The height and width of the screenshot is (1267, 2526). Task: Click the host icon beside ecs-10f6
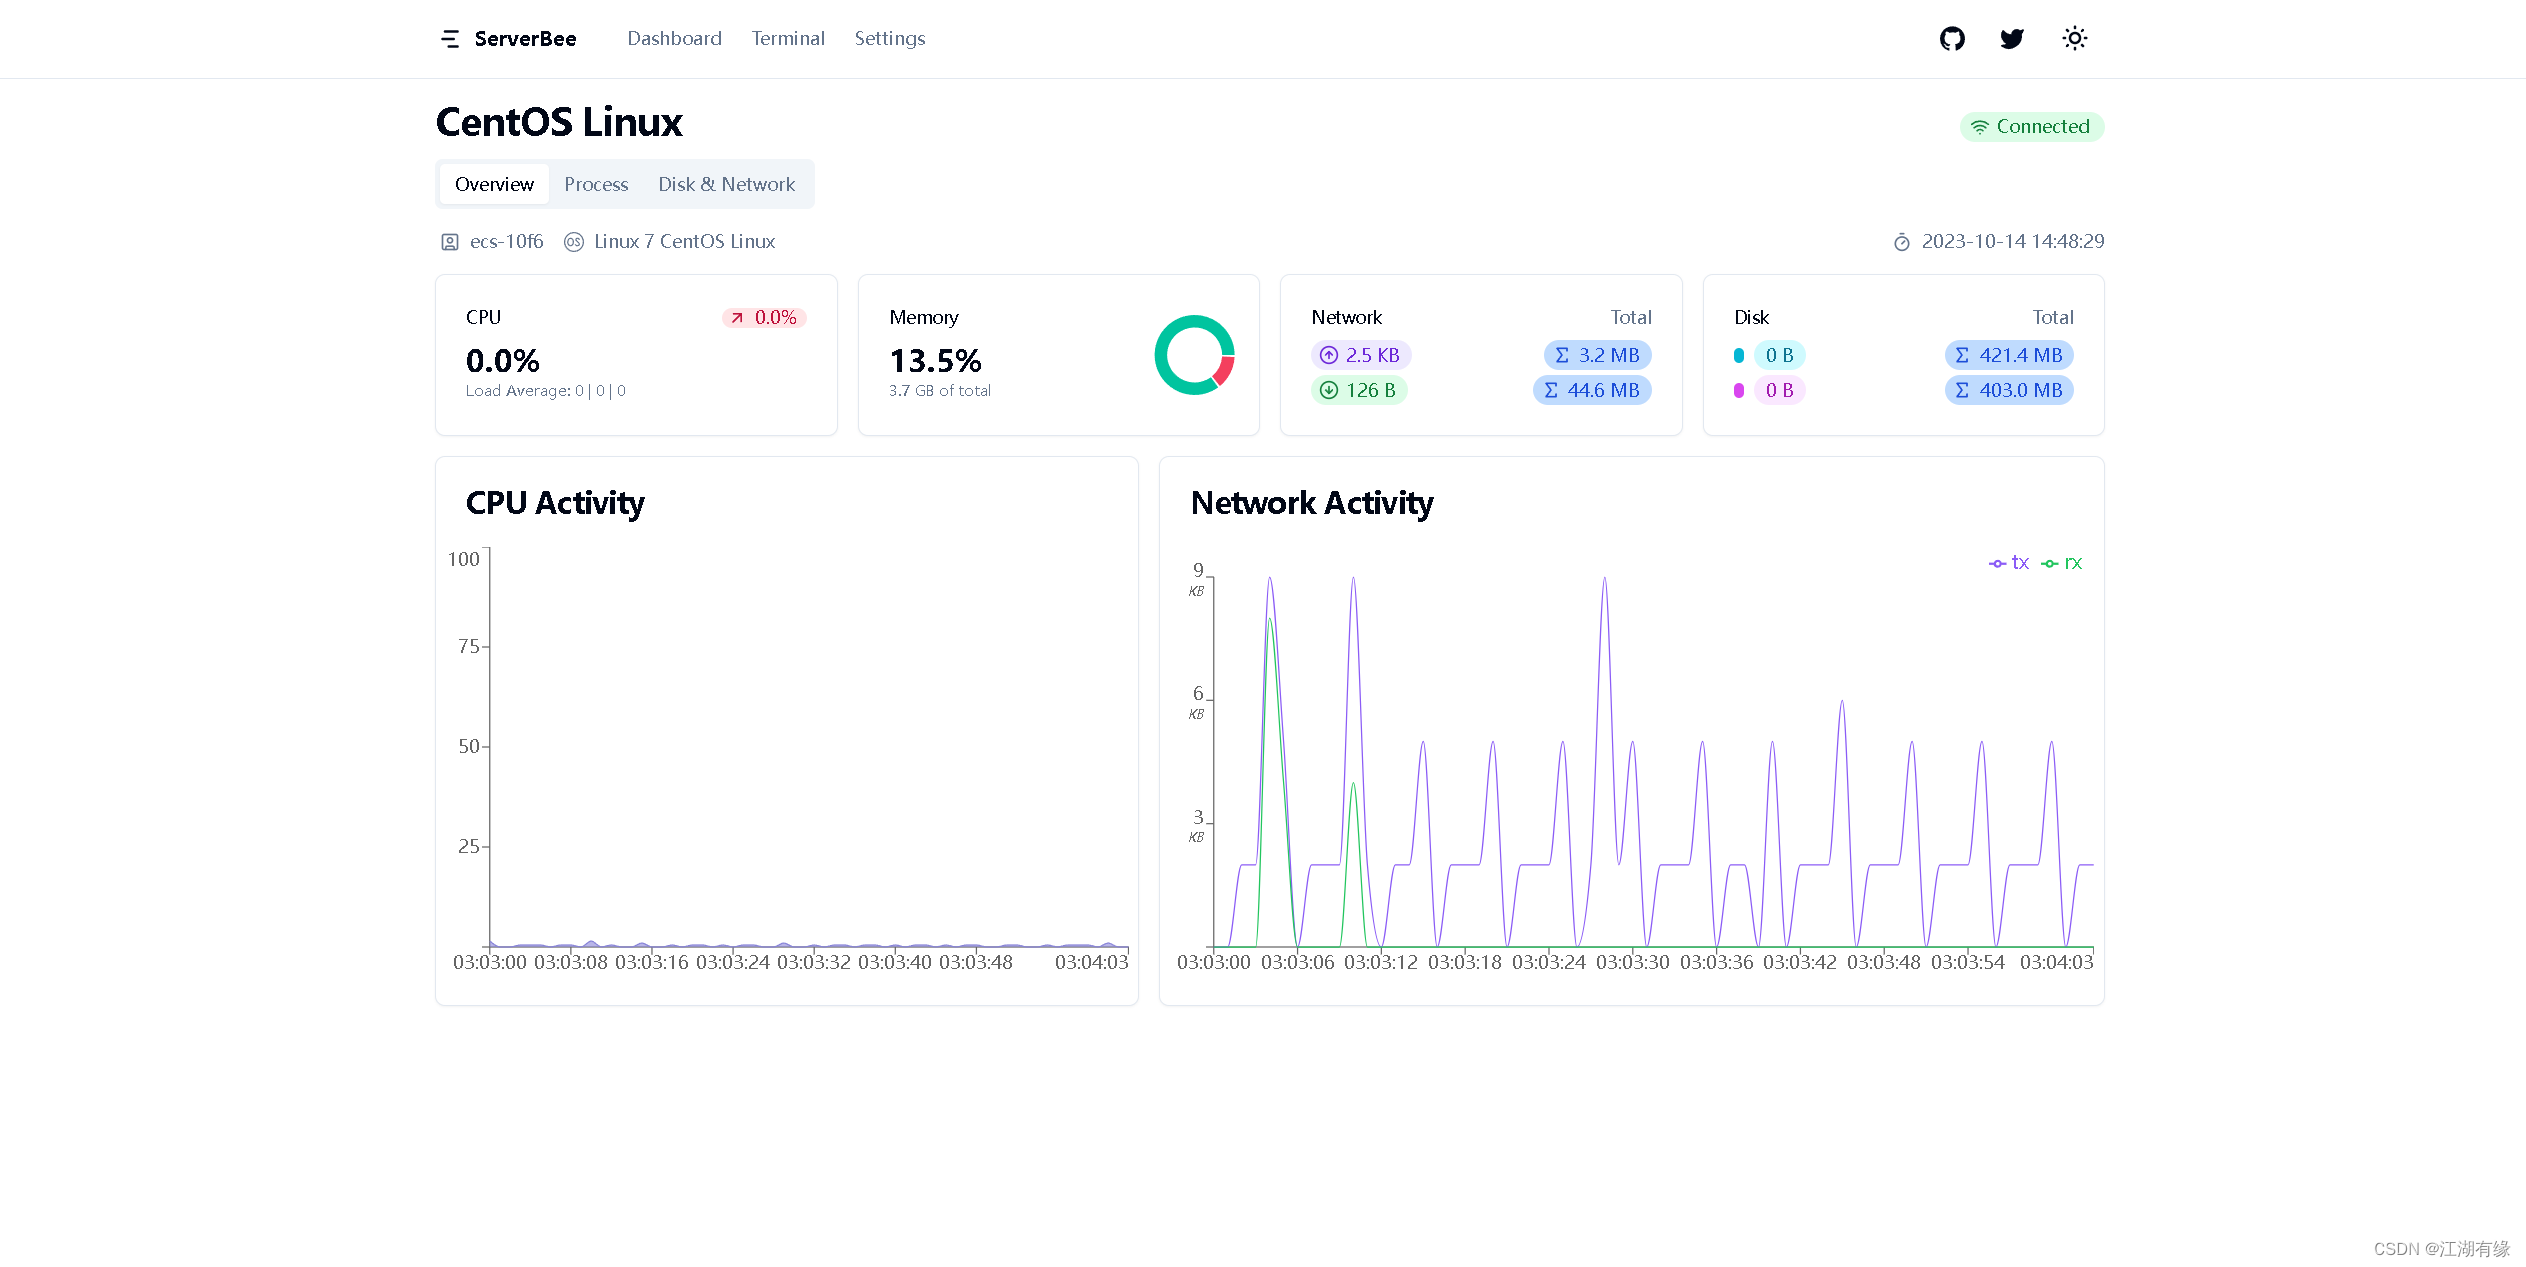(450, 242)
